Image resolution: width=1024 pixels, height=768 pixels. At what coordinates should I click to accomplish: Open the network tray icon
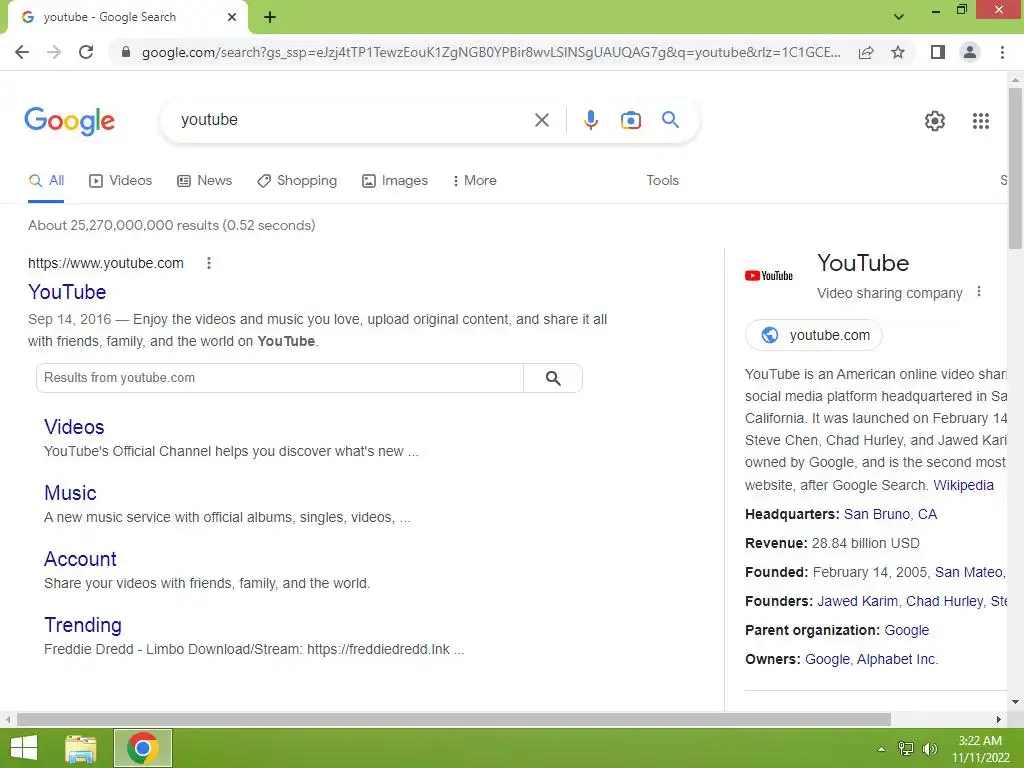906,749
